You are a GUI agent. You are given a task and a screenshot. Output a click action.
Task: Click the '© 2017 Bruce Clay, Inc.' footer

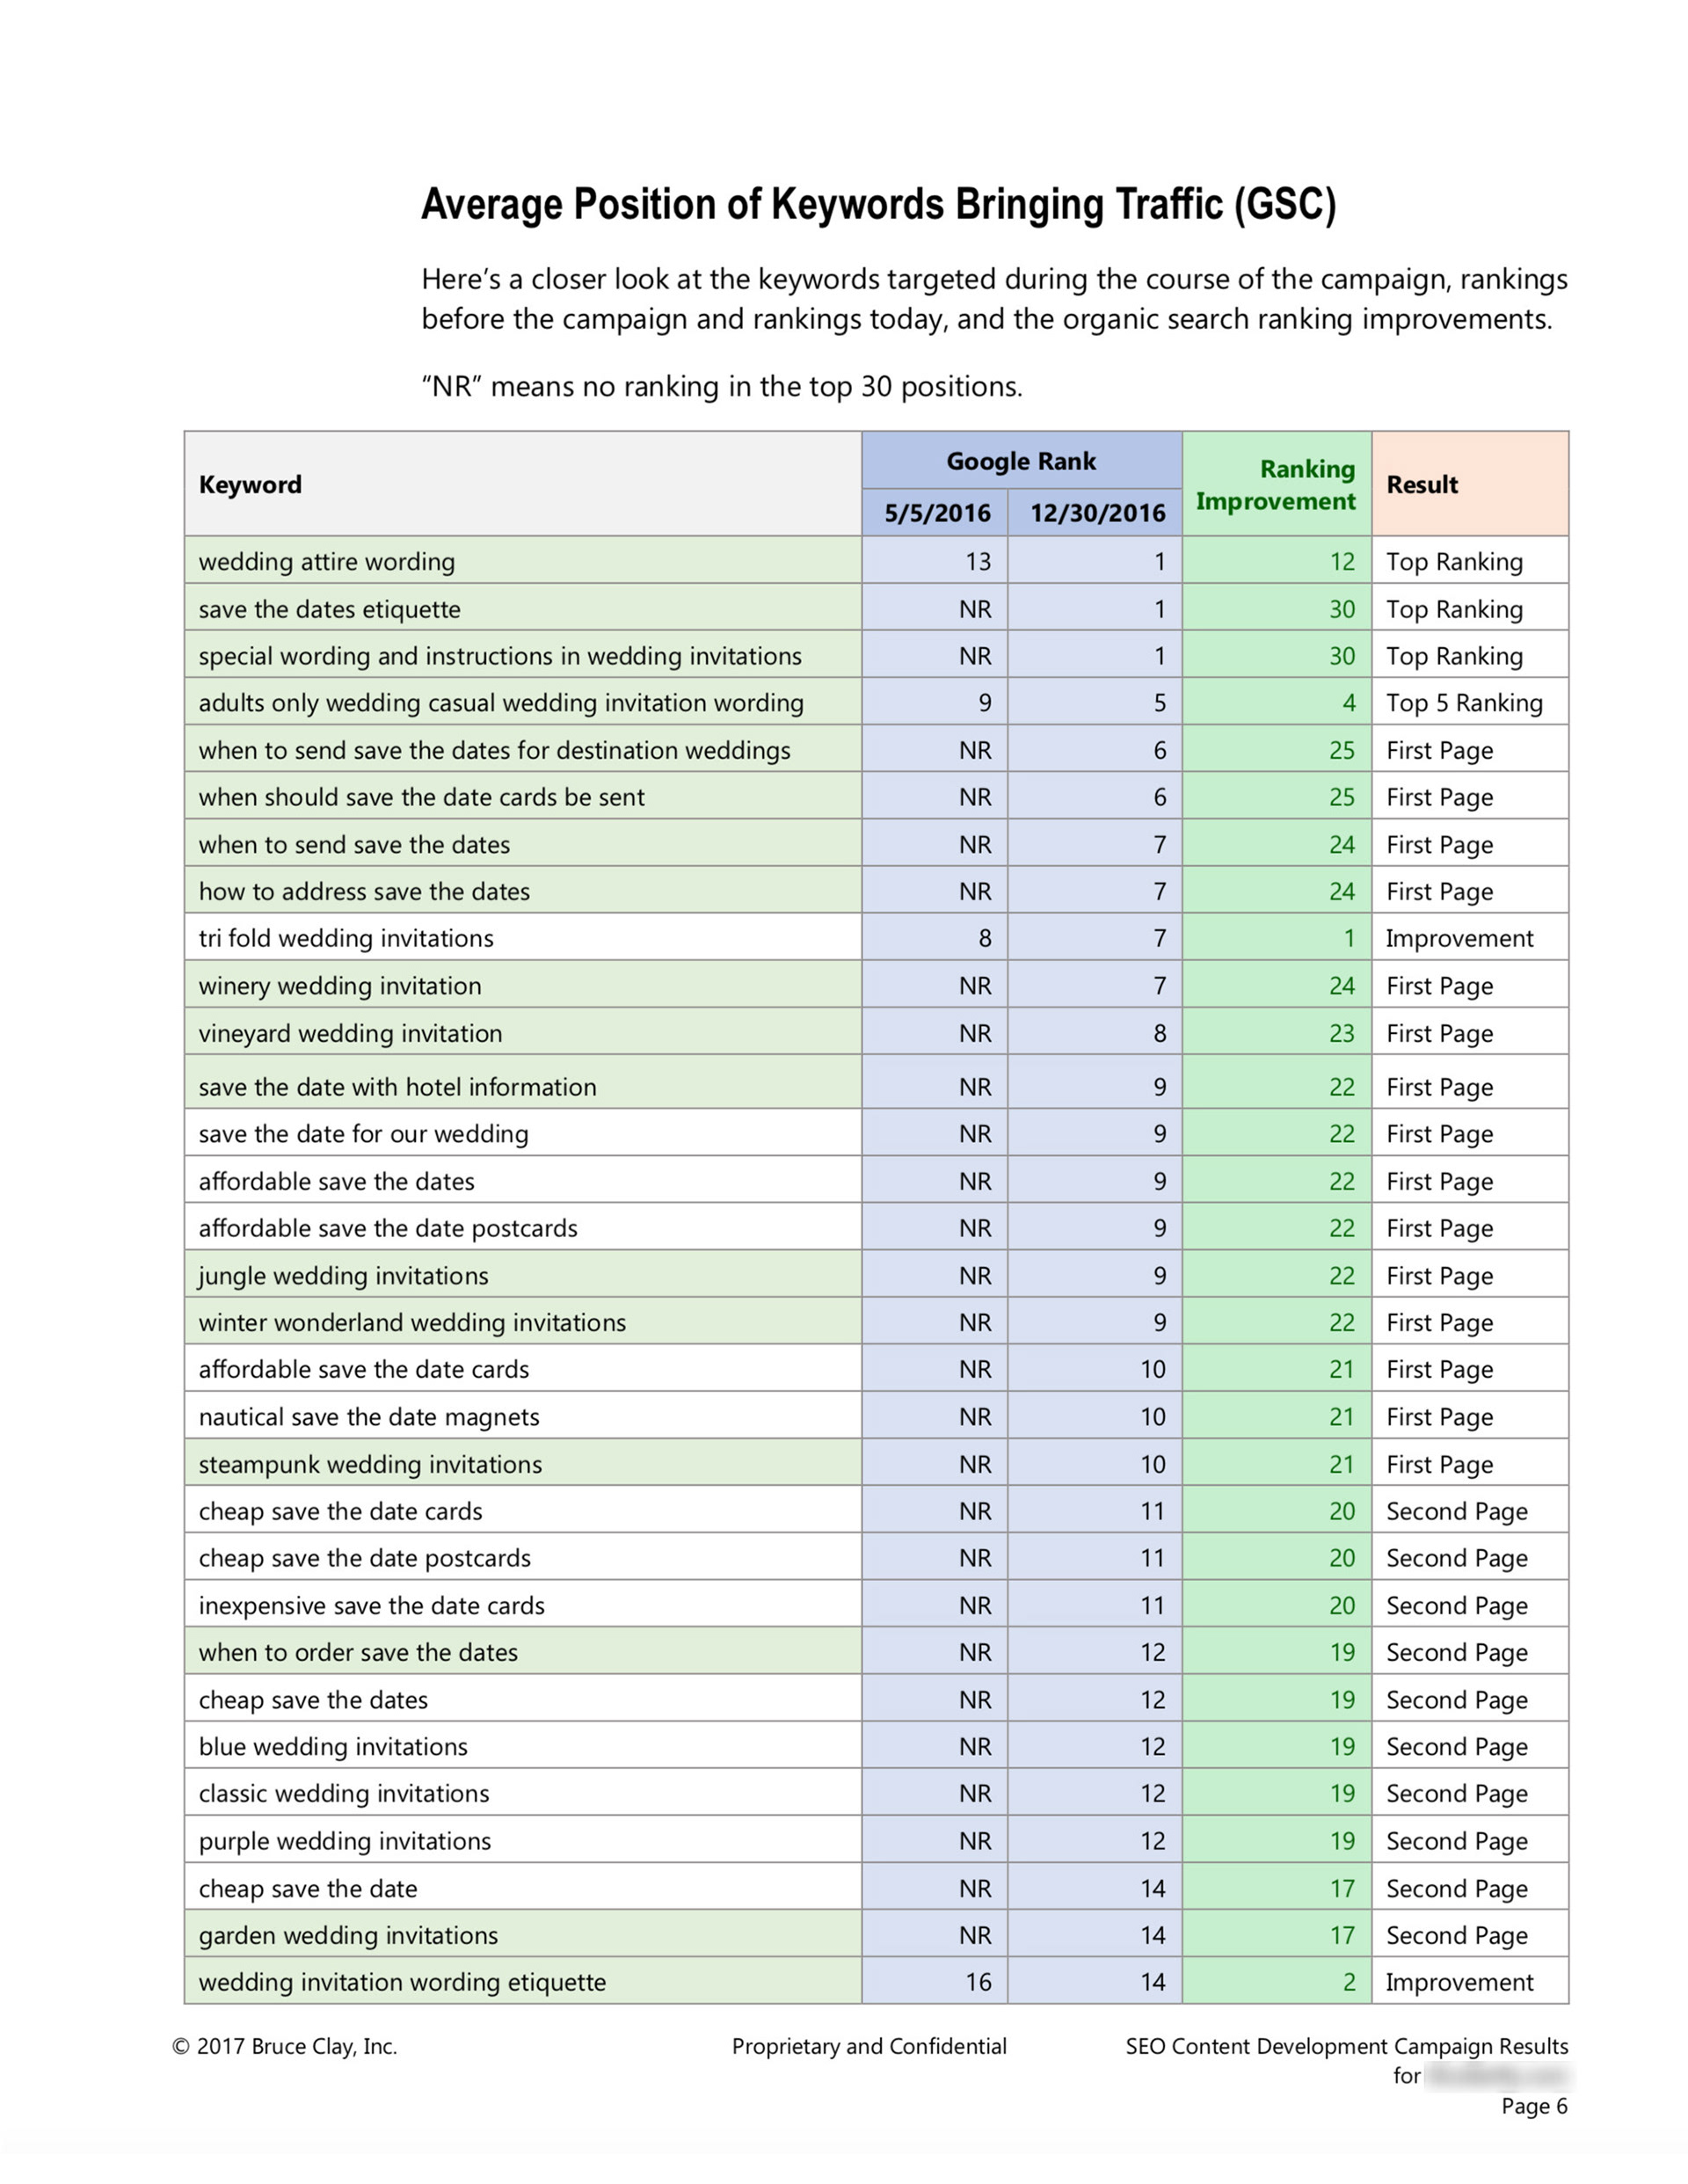(285, 2046)
